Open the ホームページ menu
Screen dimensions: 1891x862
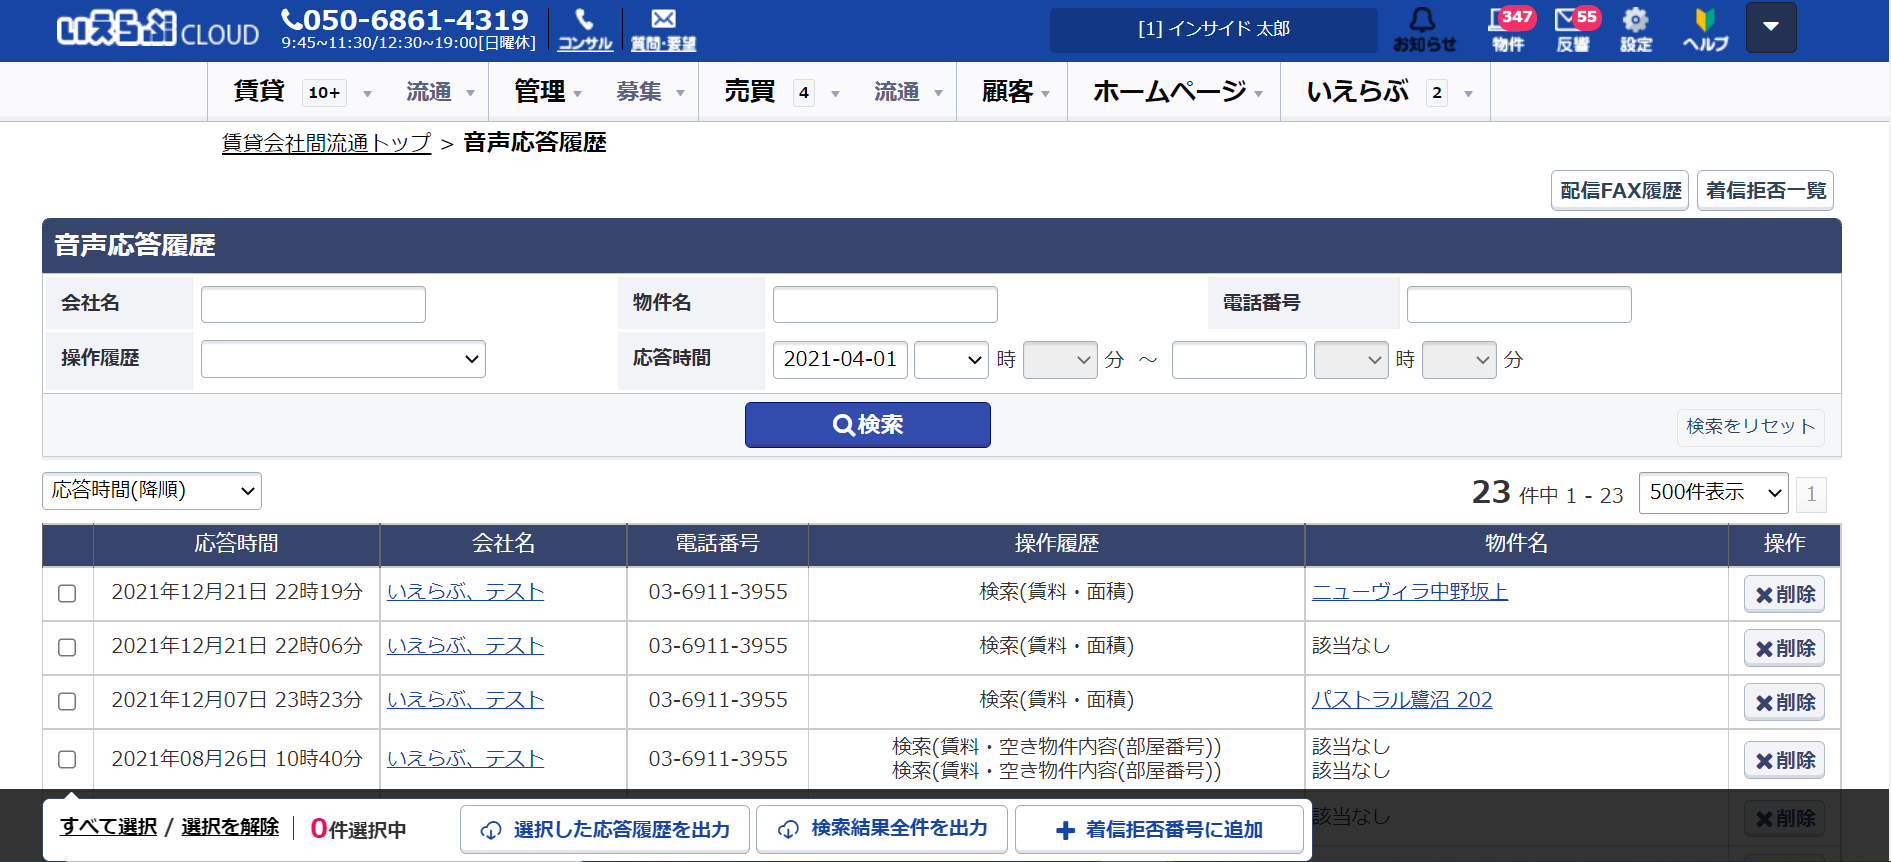click(x=1169, y=92)
